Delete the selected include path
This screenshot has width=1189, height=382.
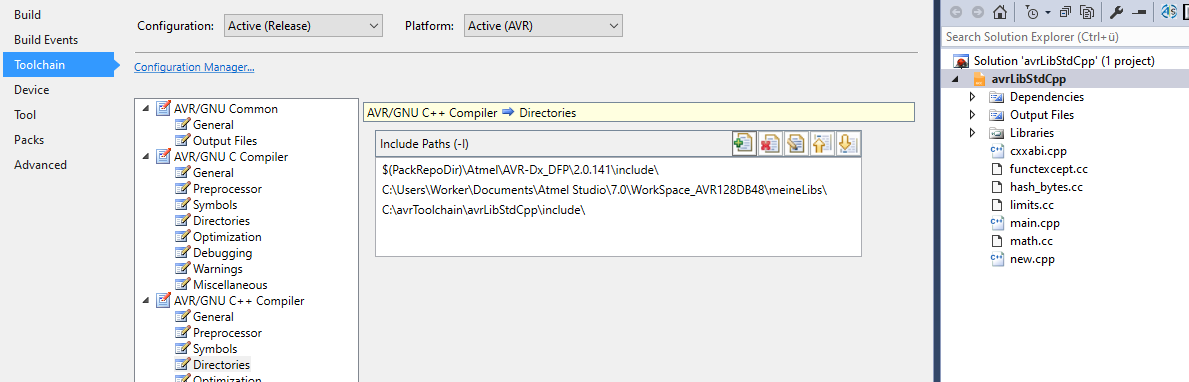pyautogui.click(x=770, y=143)
